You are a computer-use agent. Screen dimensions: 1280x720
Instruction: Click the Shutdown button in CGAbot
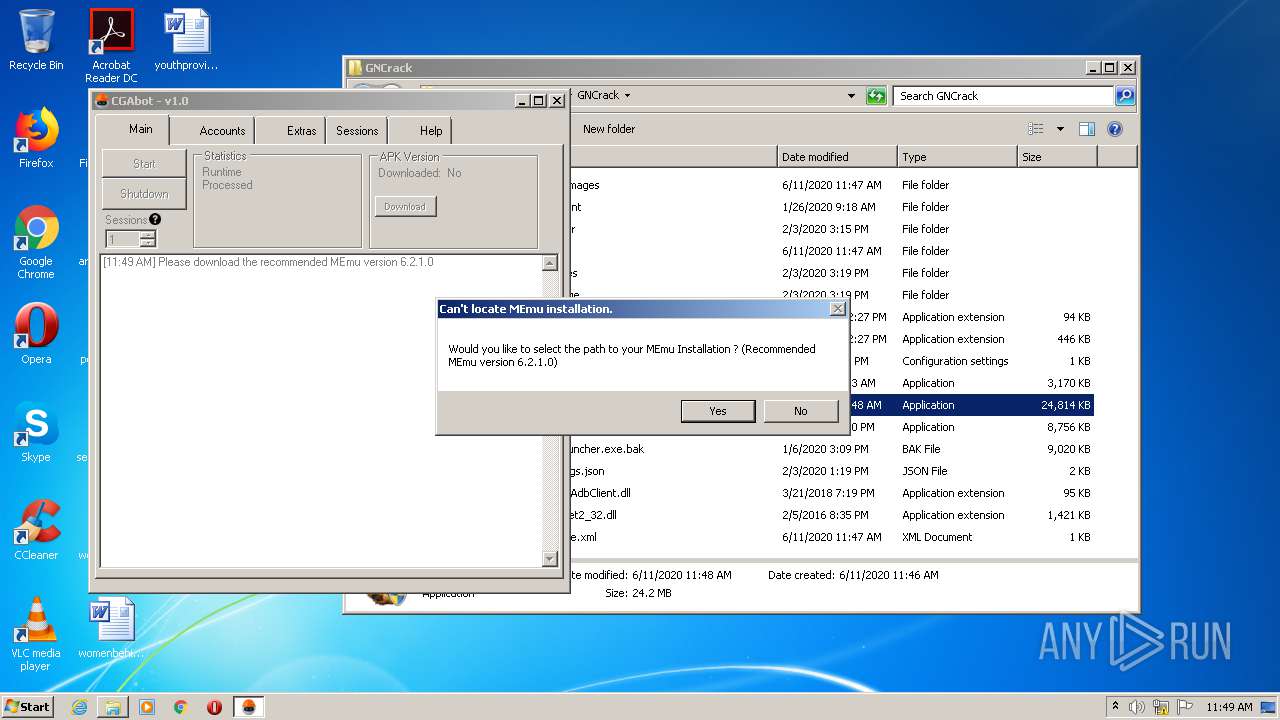(144, 194)
